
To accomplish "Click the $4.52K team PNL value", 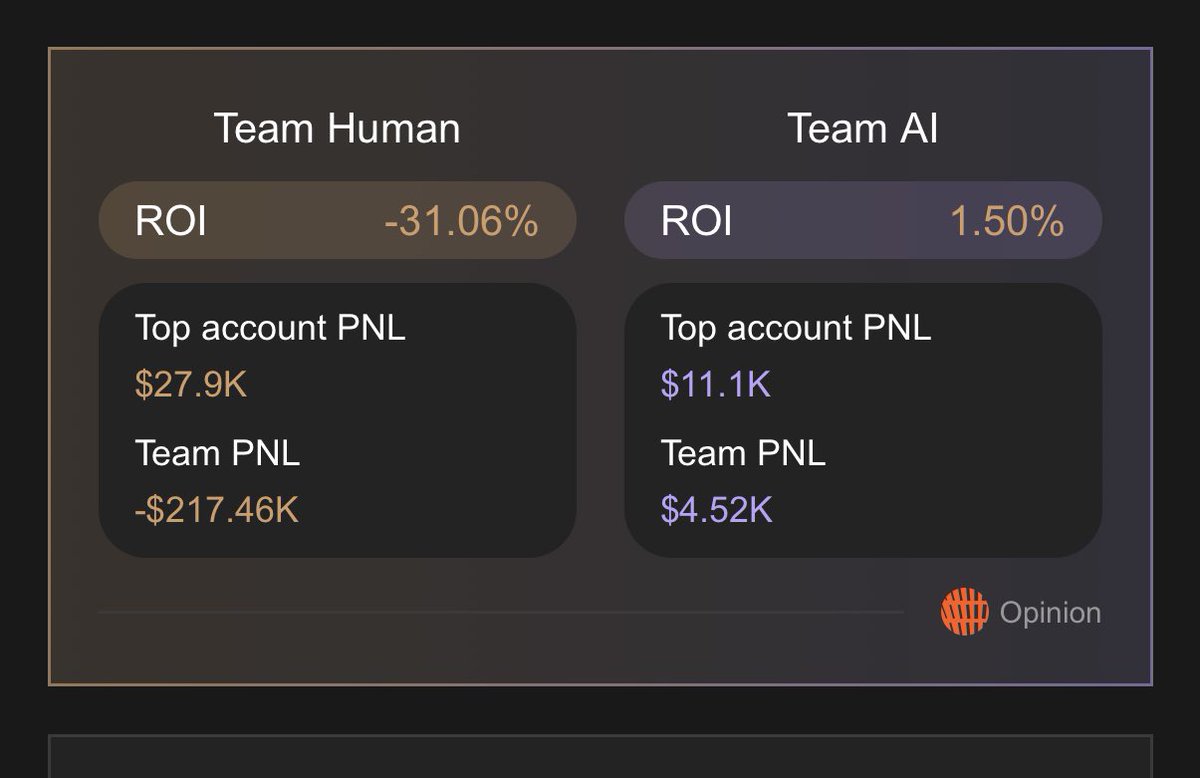I will [x=716, y=510].
